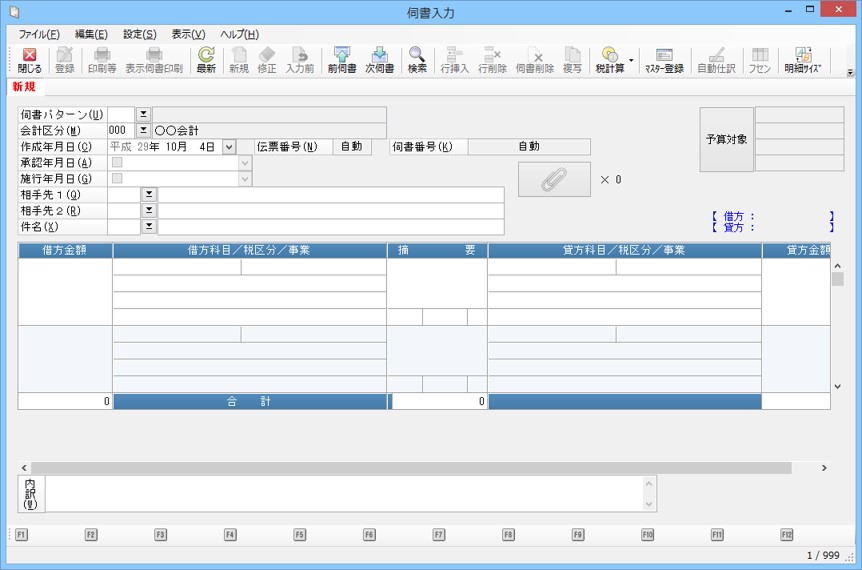
Task: Open the 設定(S) menu
Action: (x=139, y=34)
